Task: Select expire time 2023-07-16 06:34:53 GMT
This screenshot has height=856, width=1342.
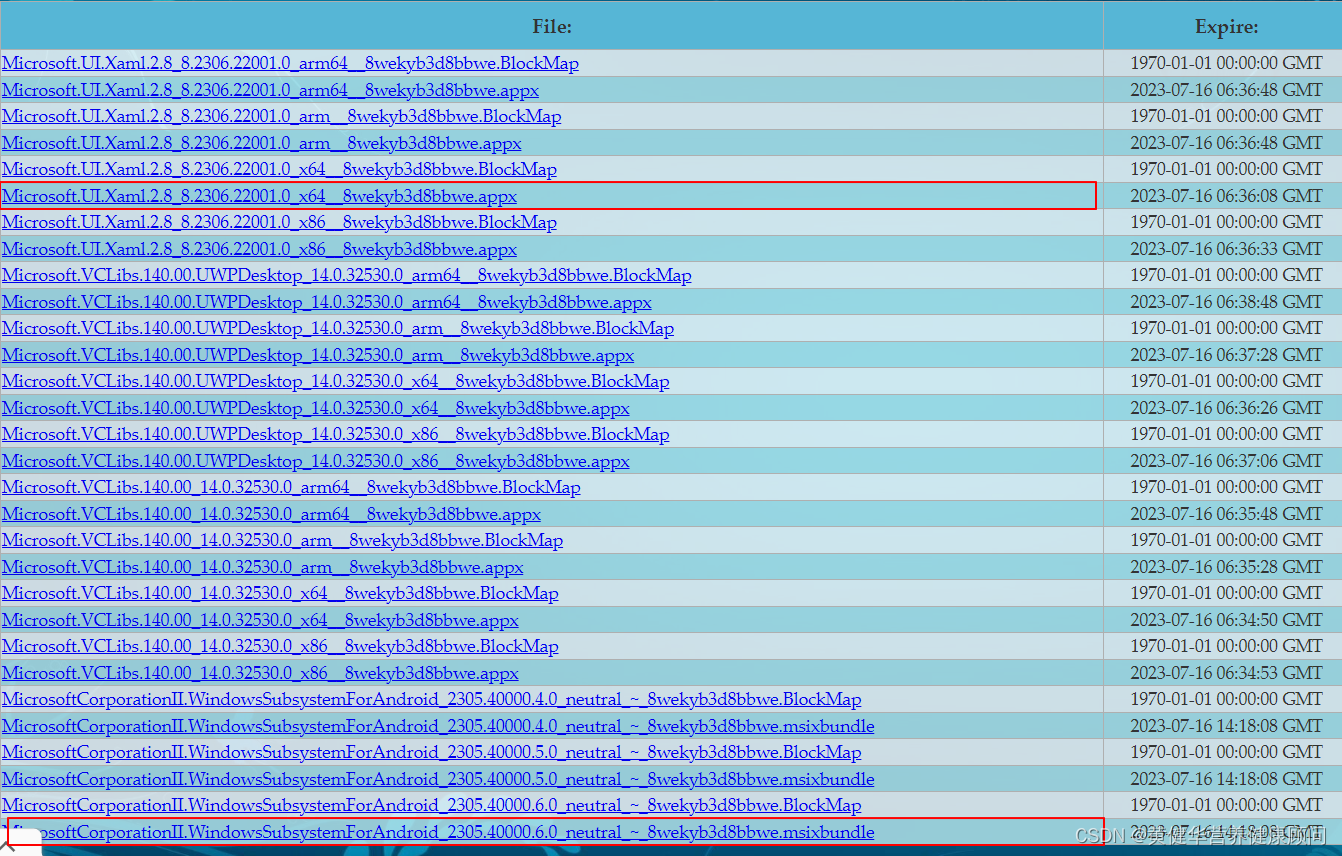Action: (1226, 673)
